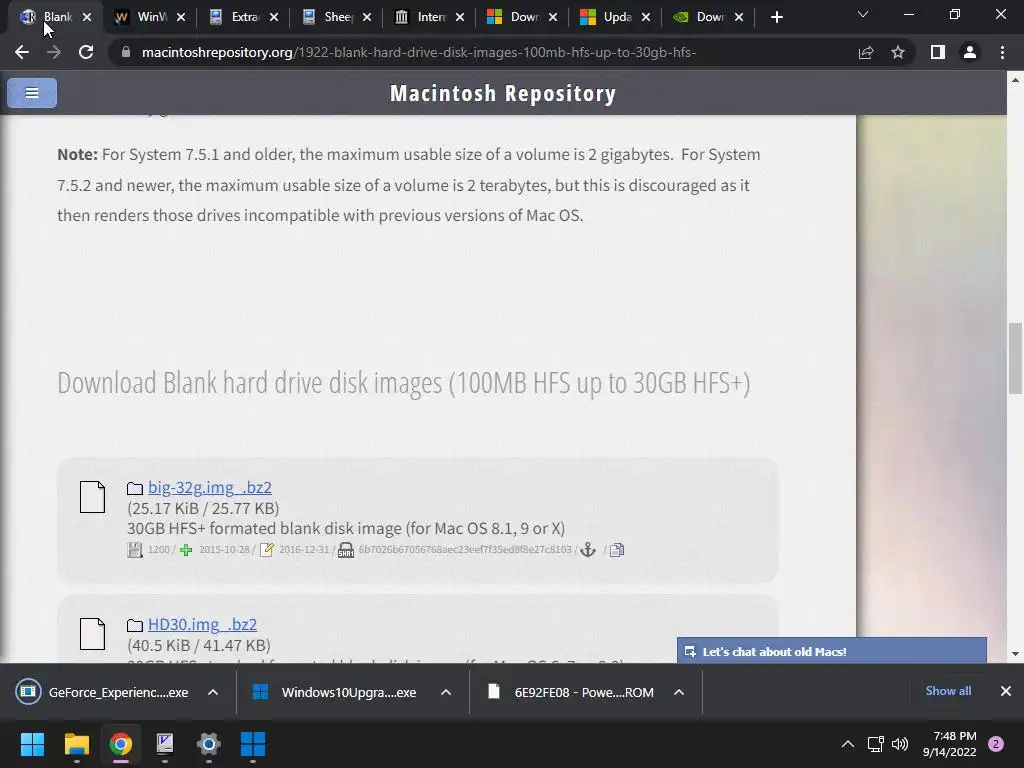Toggle the Chrome side panel

click(x=938, y=52)
